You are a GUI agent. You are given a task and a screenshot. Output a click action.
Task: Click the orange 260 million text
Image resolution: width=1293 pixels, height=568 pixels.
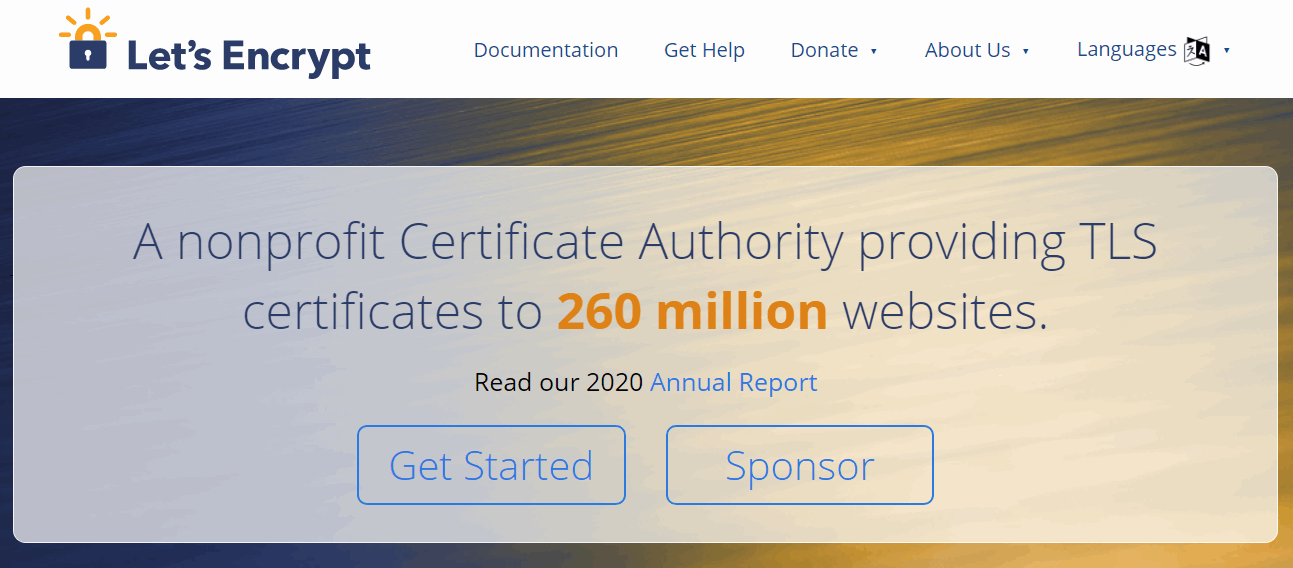[692, 312]
